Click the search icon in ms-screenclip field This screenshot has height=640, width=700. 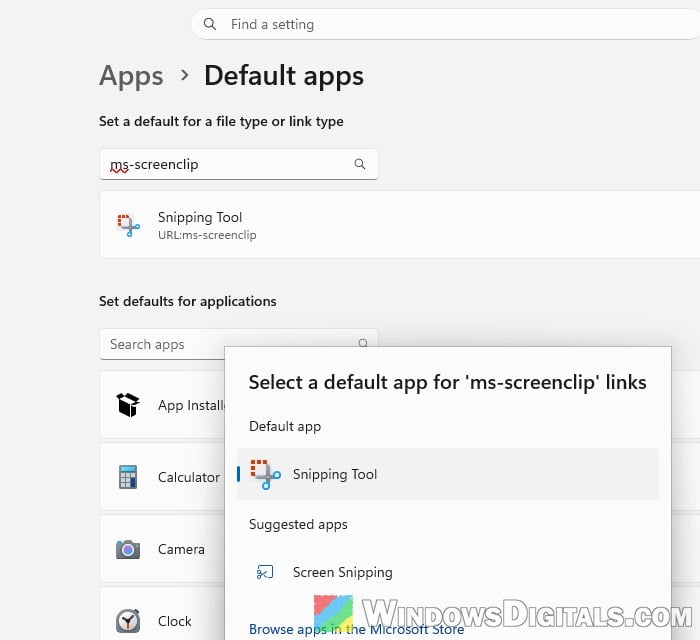pos(360,164)
